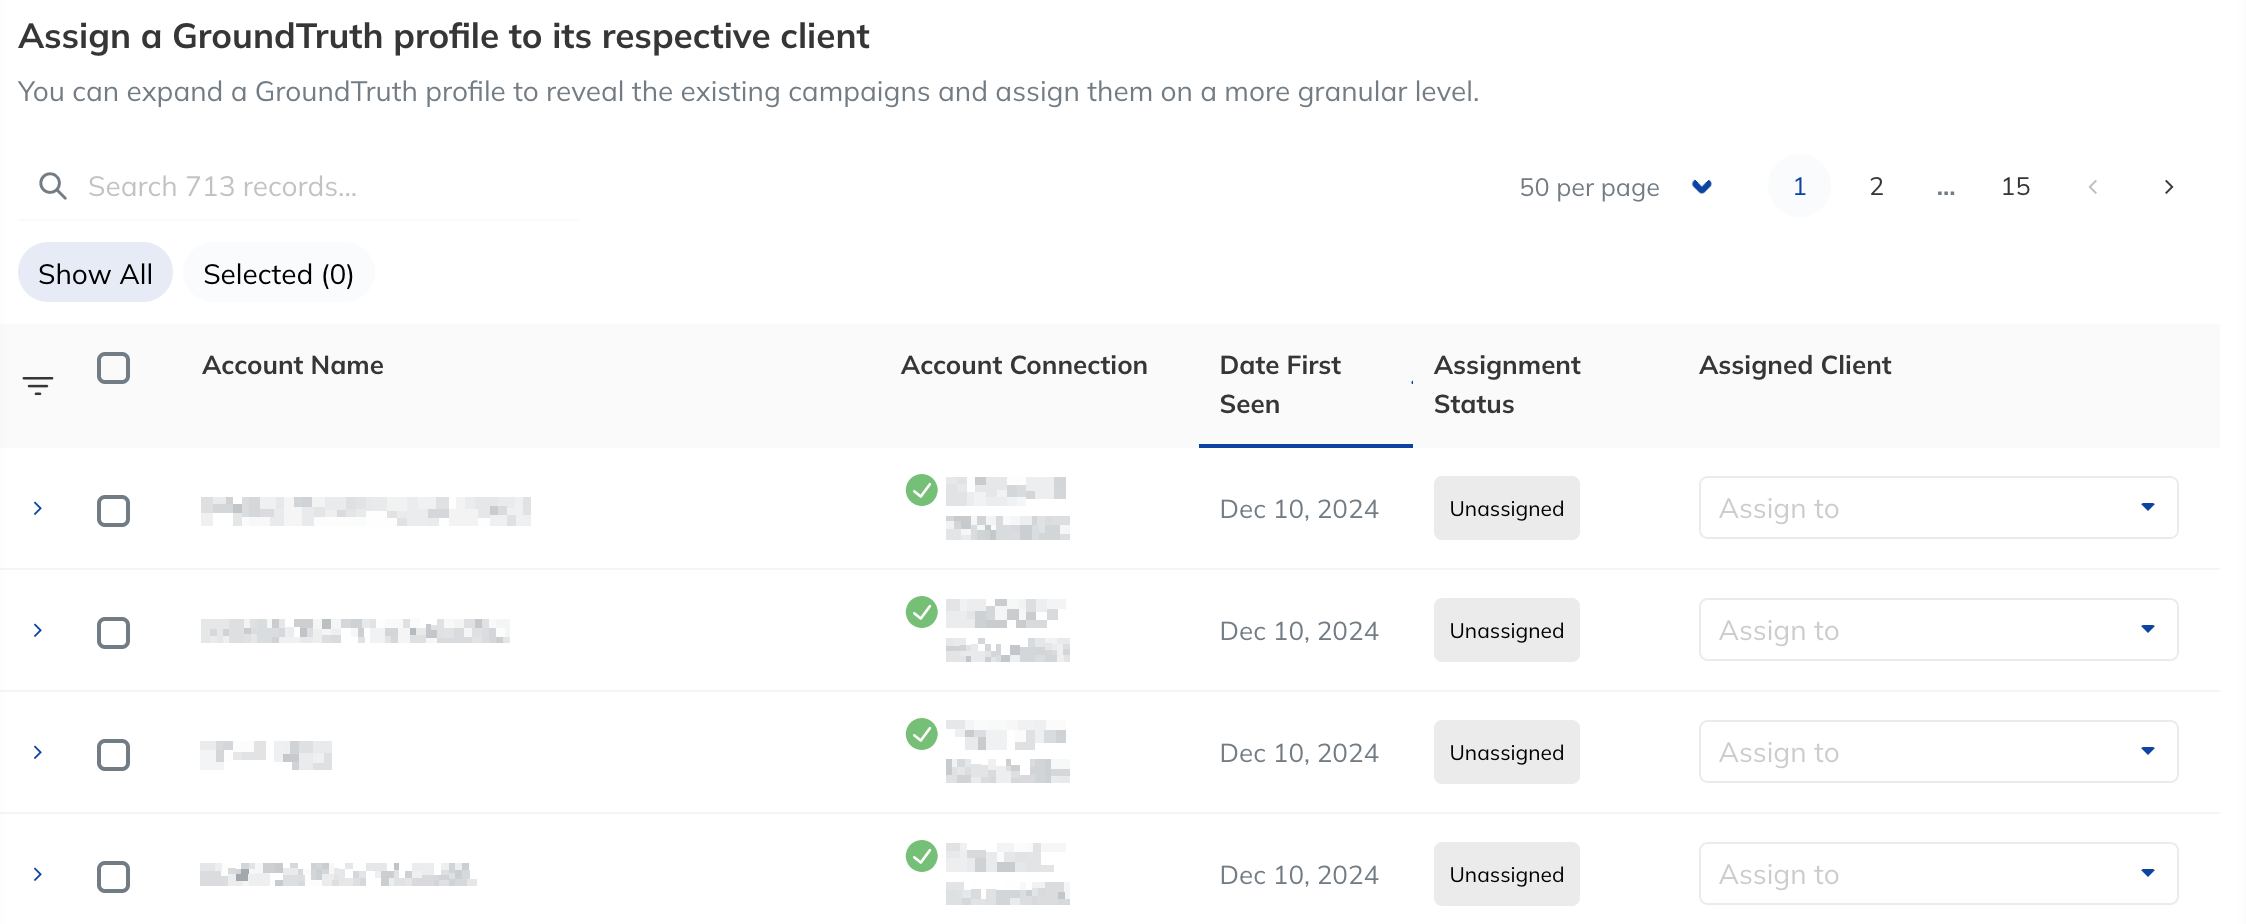2246x924 pixels.
Task: Click first row's Dec 10, 2024 date
Action: click(x=1299, y=509)
